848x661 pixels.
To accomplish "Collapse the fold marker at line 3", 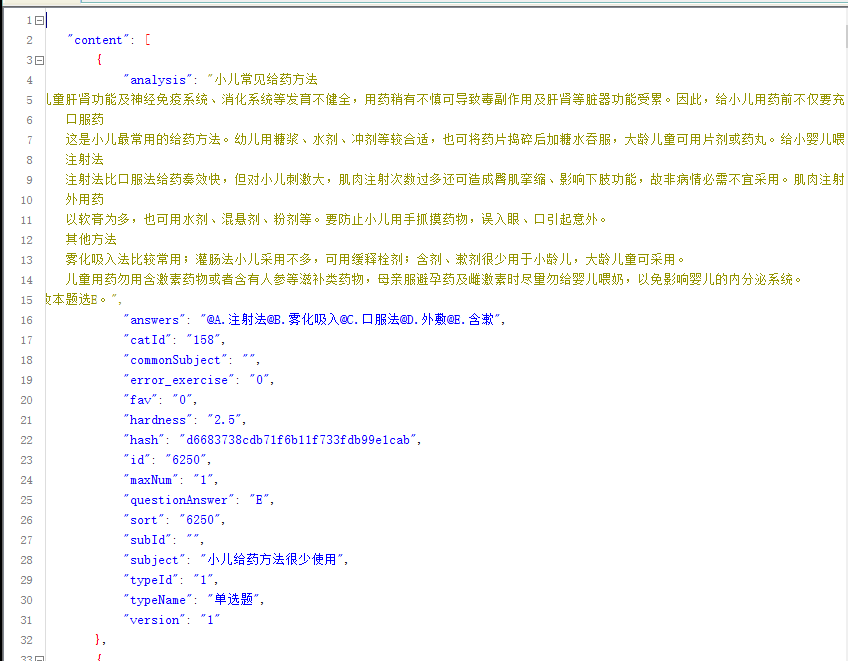I will tap(39, 61).
